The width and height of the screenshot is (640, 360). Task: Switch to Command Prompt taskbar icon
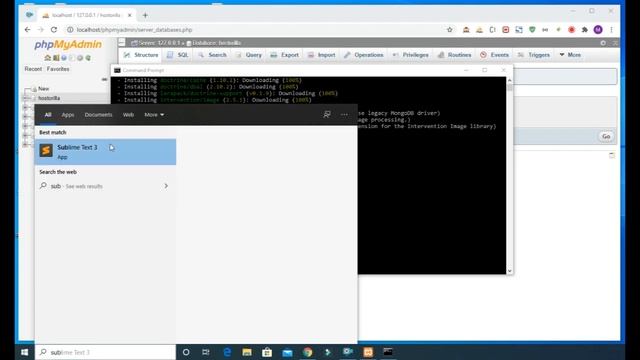click(388, 351)
